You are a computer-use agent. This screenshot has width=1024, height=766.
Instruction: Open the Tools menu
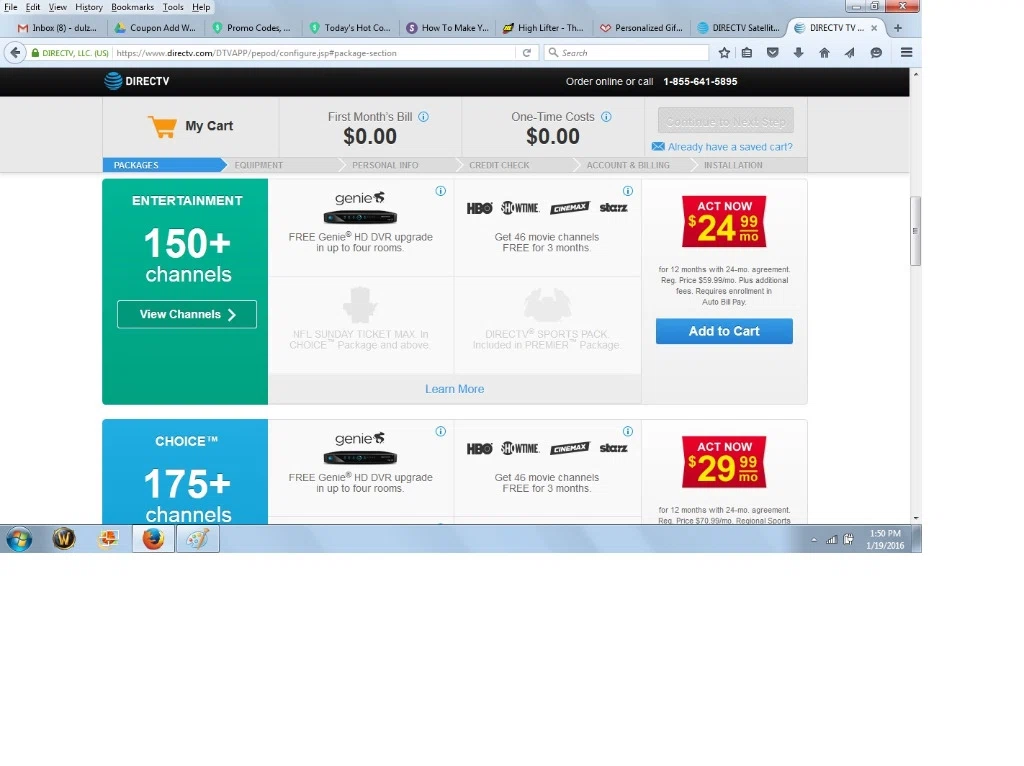pos(173,7)
